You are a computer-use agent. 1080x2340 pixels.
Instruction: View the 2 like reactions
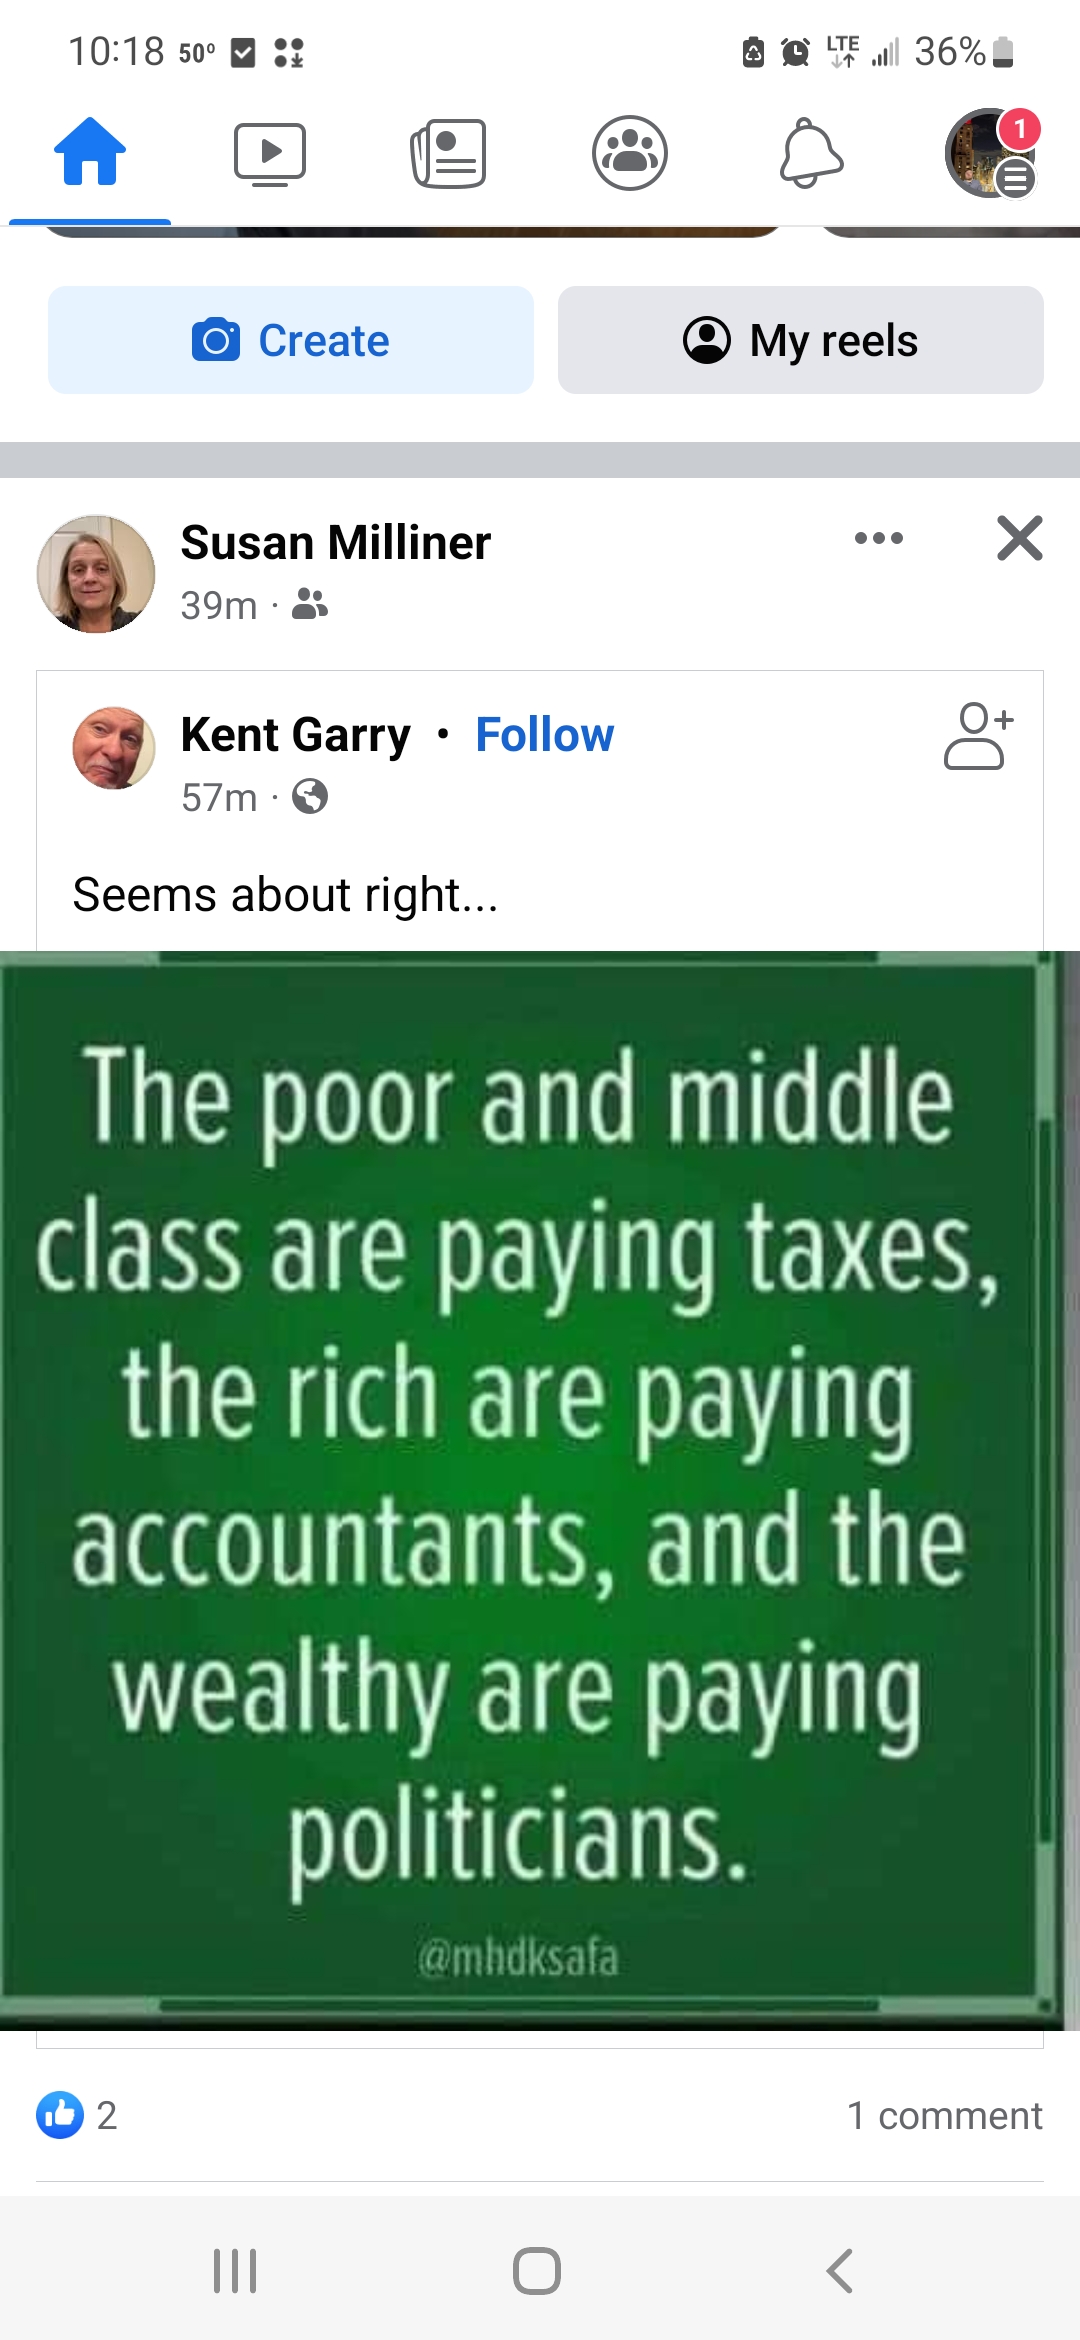[77, 2115]
